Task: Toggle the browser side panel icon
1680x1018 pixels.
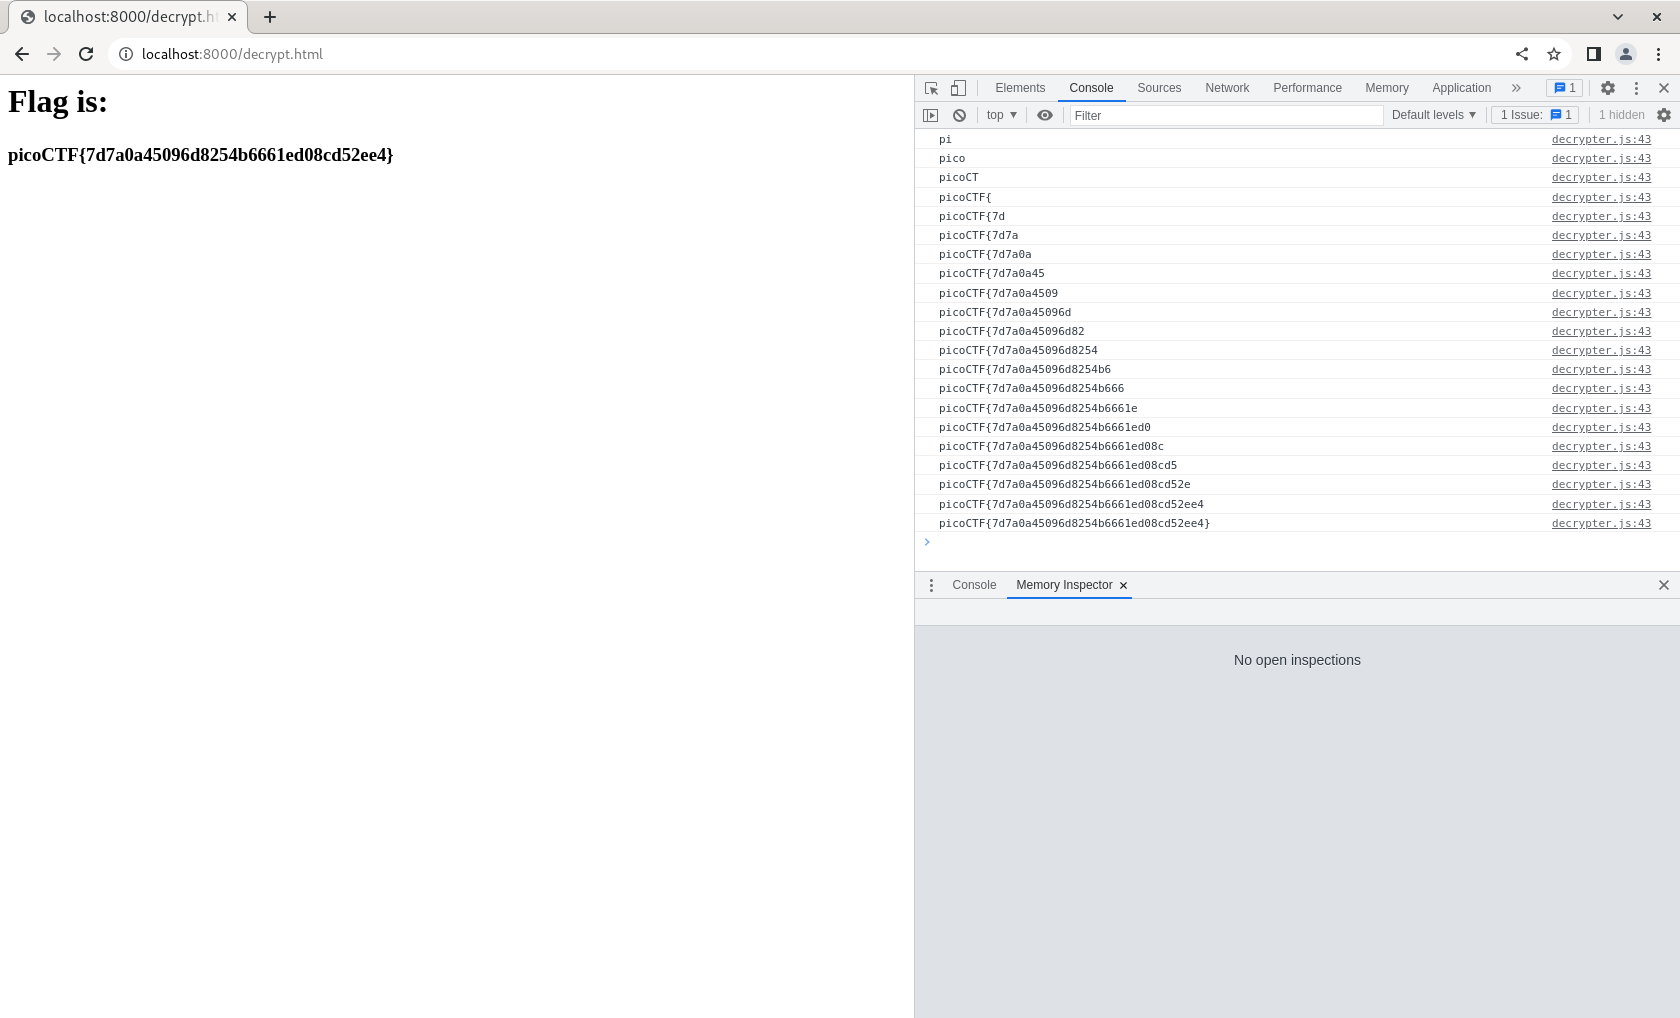Action: [x=1594, y=54]
